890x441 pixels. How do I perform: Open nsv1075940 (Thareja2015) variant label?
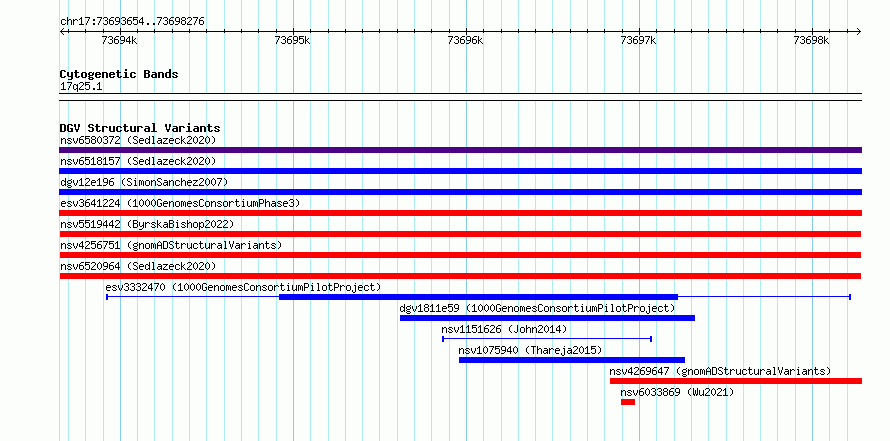click(530, 350)
